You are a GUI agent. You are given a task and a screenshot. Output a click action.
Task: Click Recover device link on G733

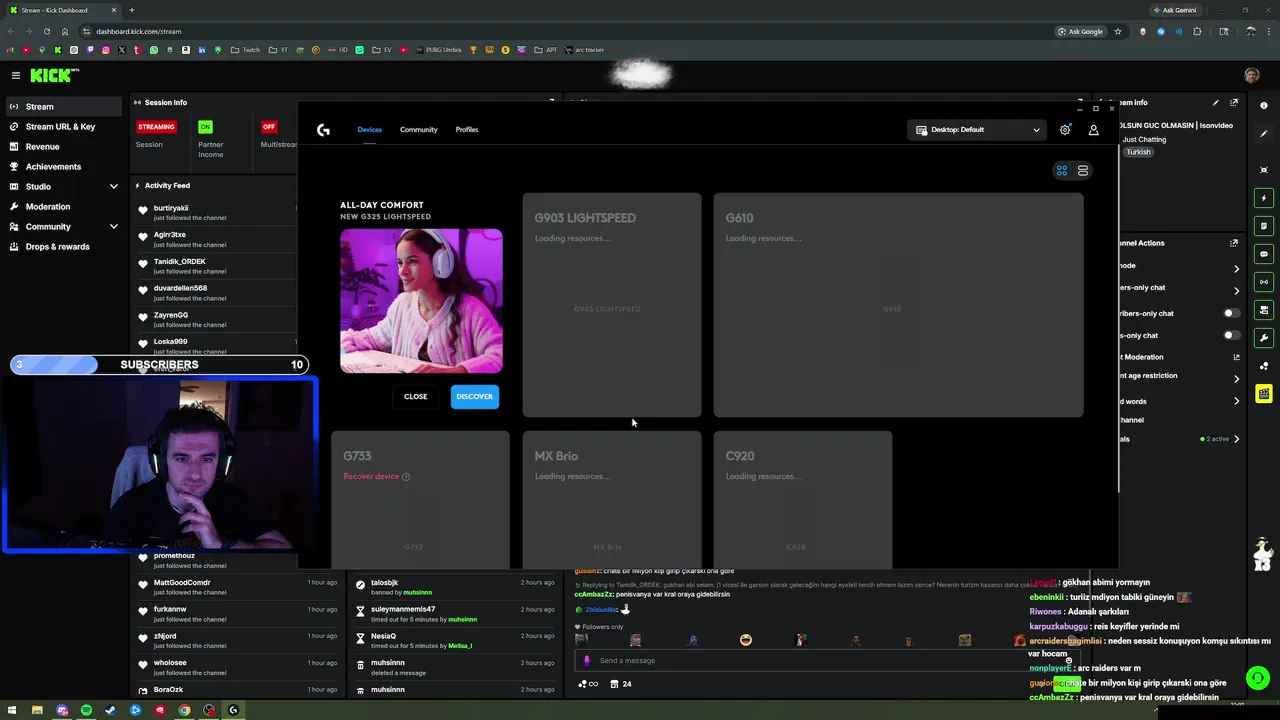pyautogui.click(x=371, y=477)
